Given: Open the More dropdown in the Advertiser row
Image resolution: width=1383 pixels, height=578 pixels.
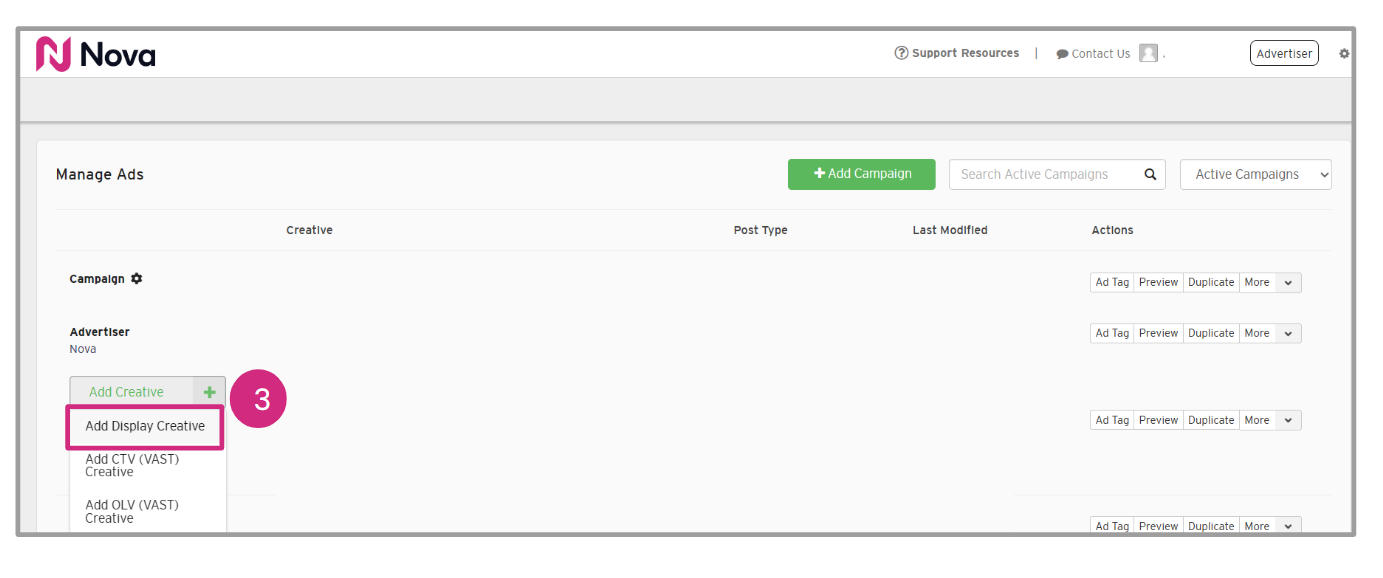Looking at the screenshot, I should point(1288,334).
